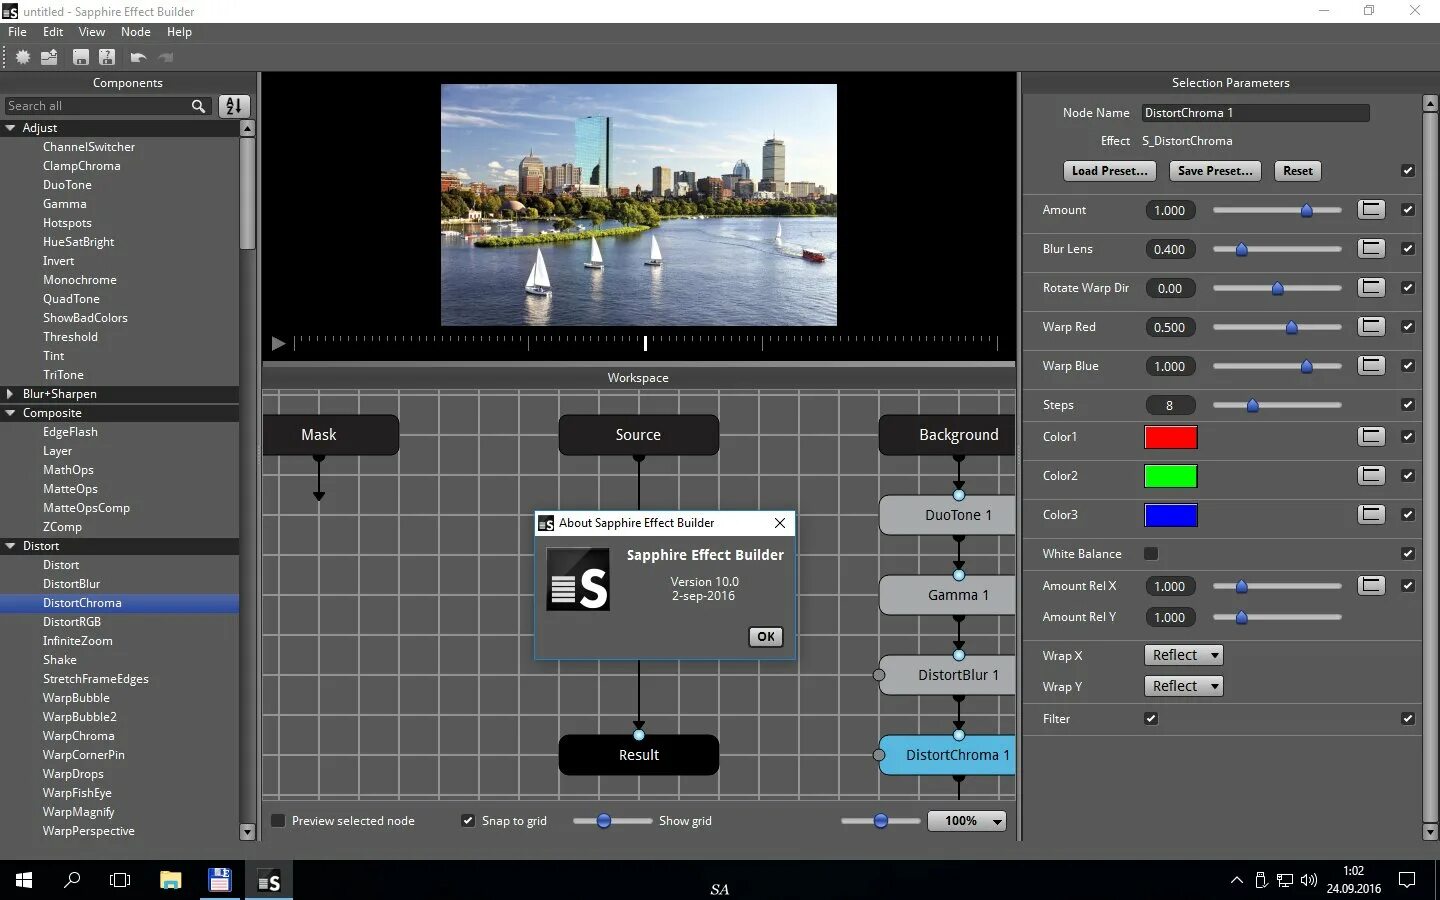The height and width of the screenshot is (900, 1440).
Task: Click the Load Preset... button
Action: 1109,171
